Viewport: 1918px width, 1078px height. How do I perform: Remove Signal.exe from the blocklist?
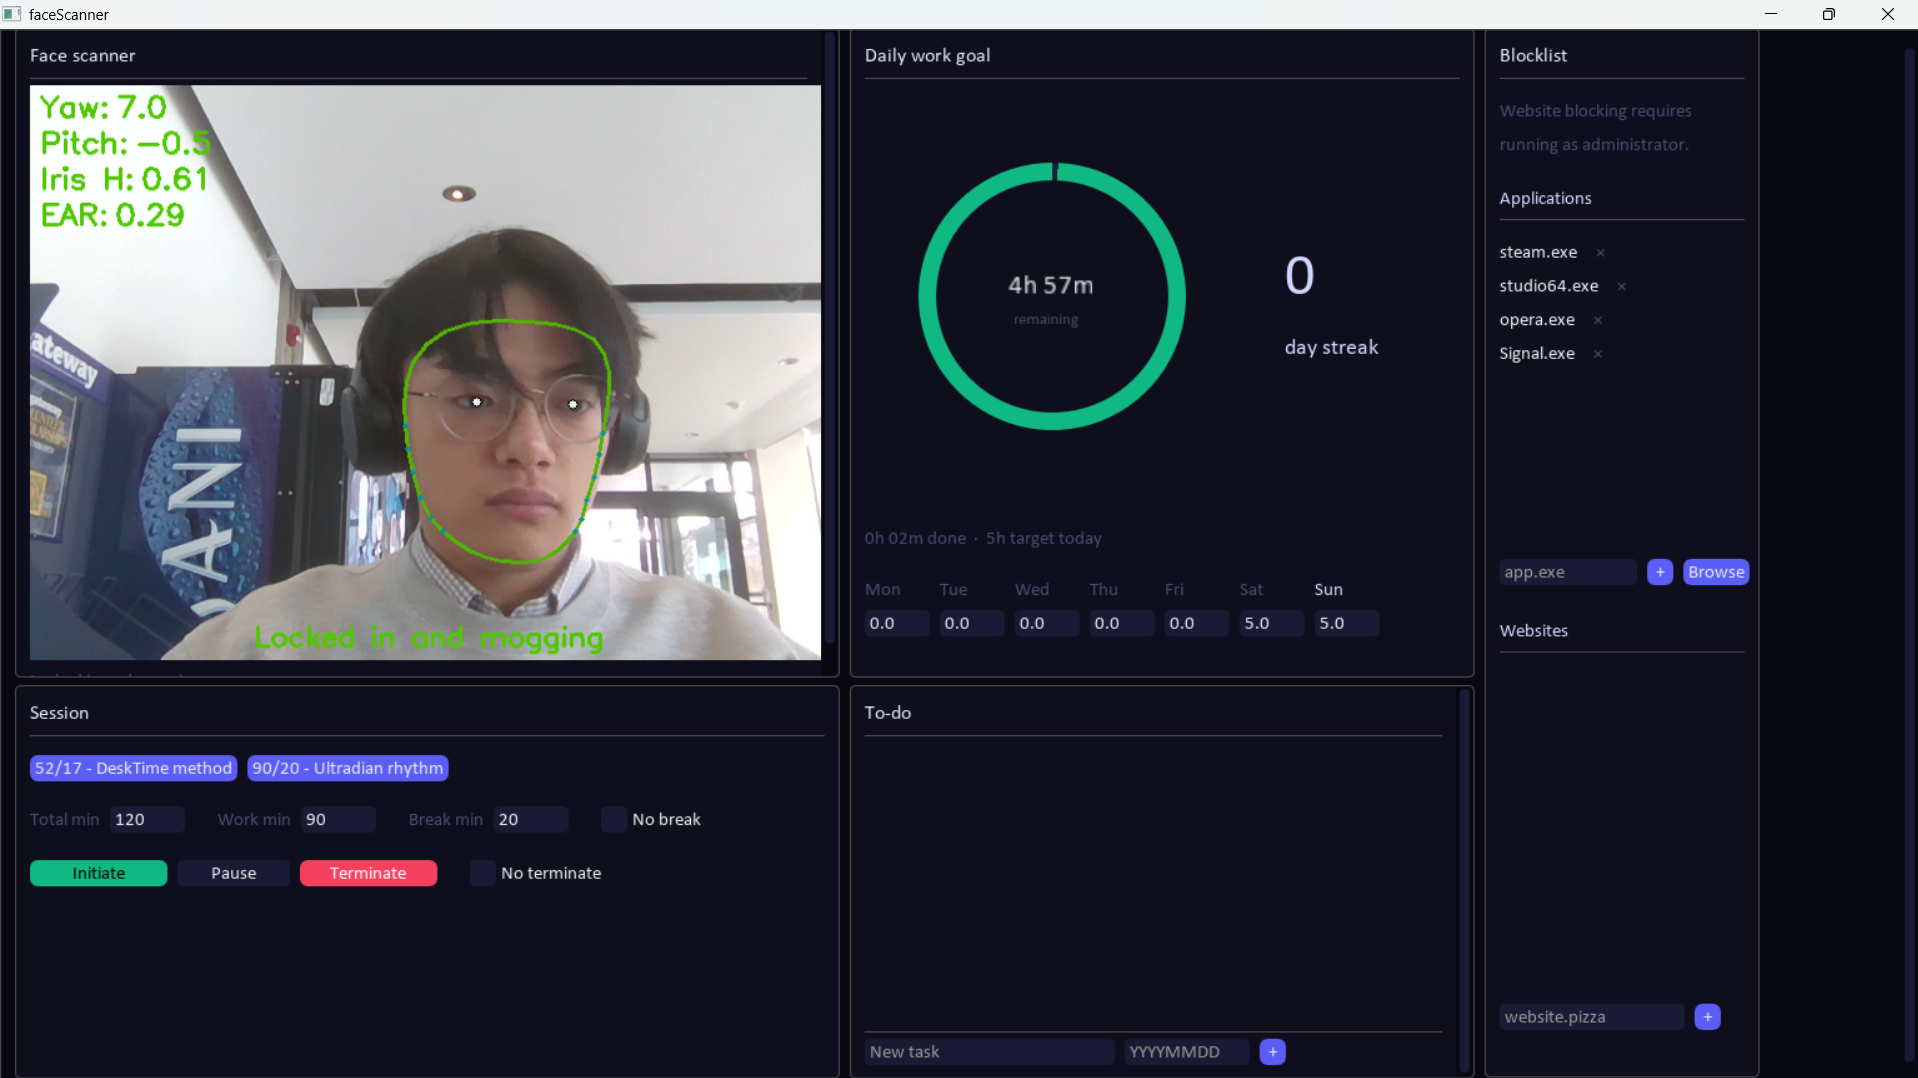[1598, 354]
